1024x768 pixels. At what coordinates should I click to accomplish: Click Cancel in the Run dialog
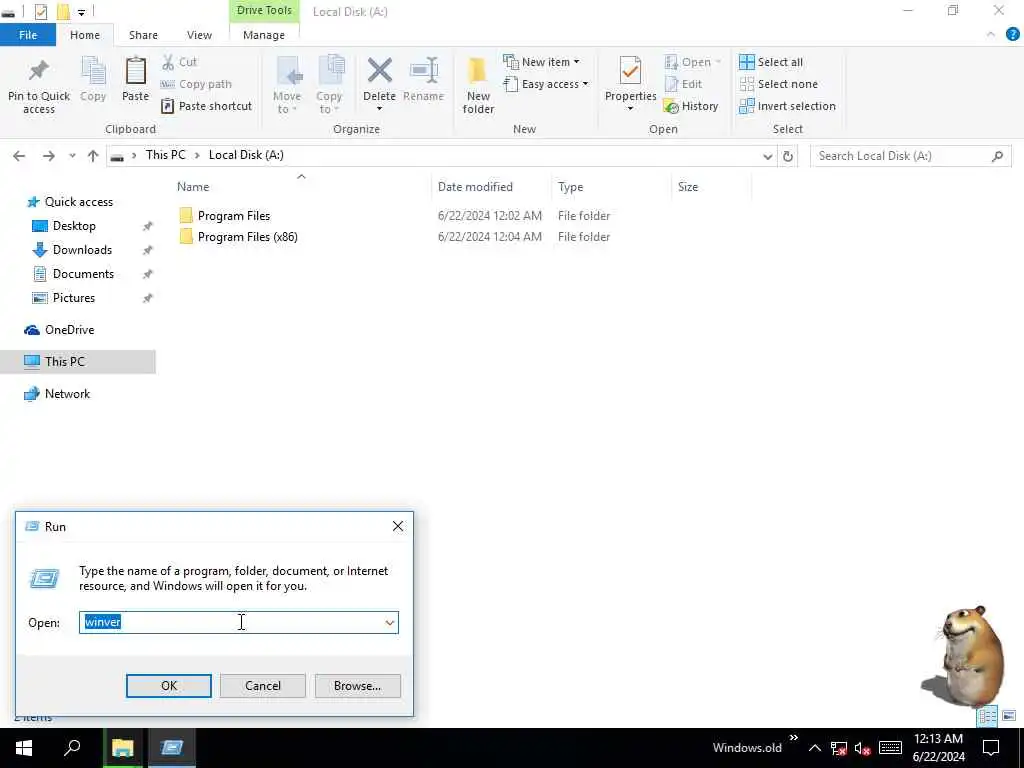(263, 686)
